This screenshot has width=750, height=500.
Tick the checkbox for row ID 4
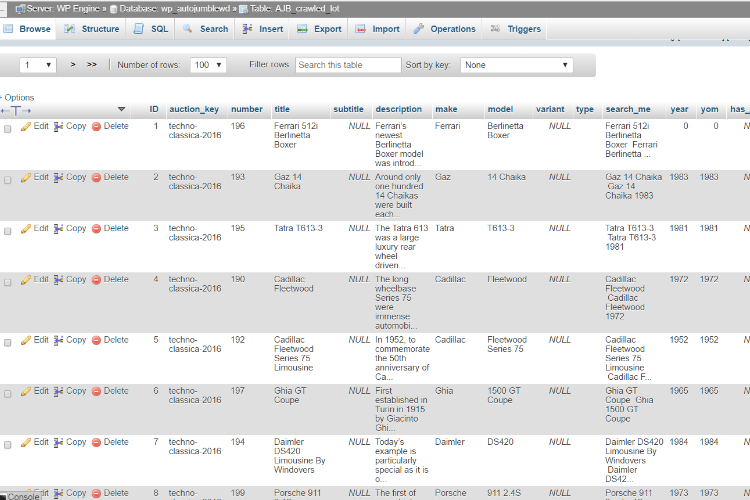pyautogui.click(x=8, y=282)
